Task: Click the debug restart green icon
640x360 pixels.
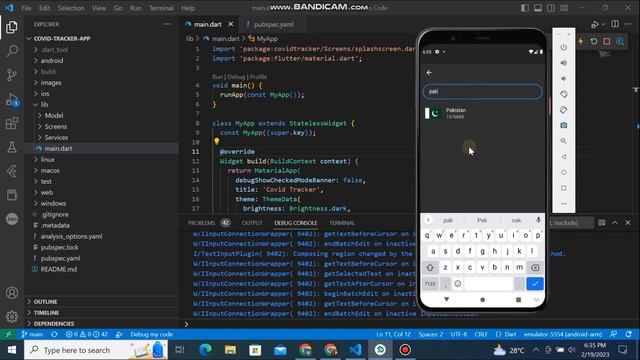Action: tap(594, 41)
